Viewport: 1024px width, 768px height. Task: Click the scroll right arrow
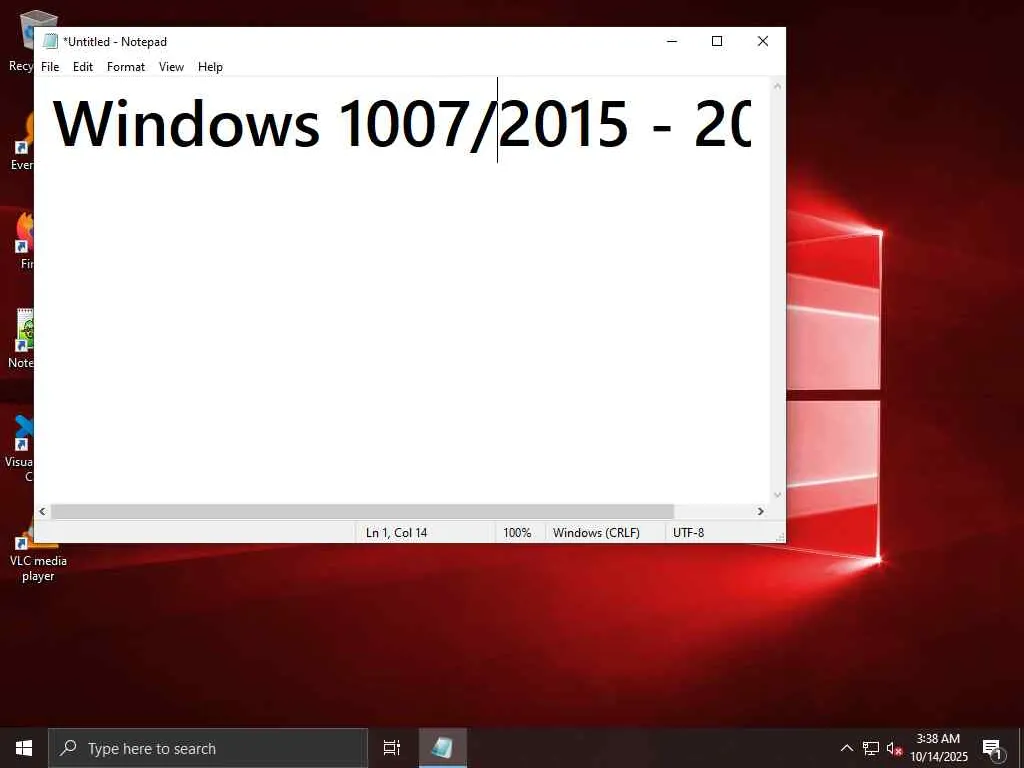[x=760, y=511]
